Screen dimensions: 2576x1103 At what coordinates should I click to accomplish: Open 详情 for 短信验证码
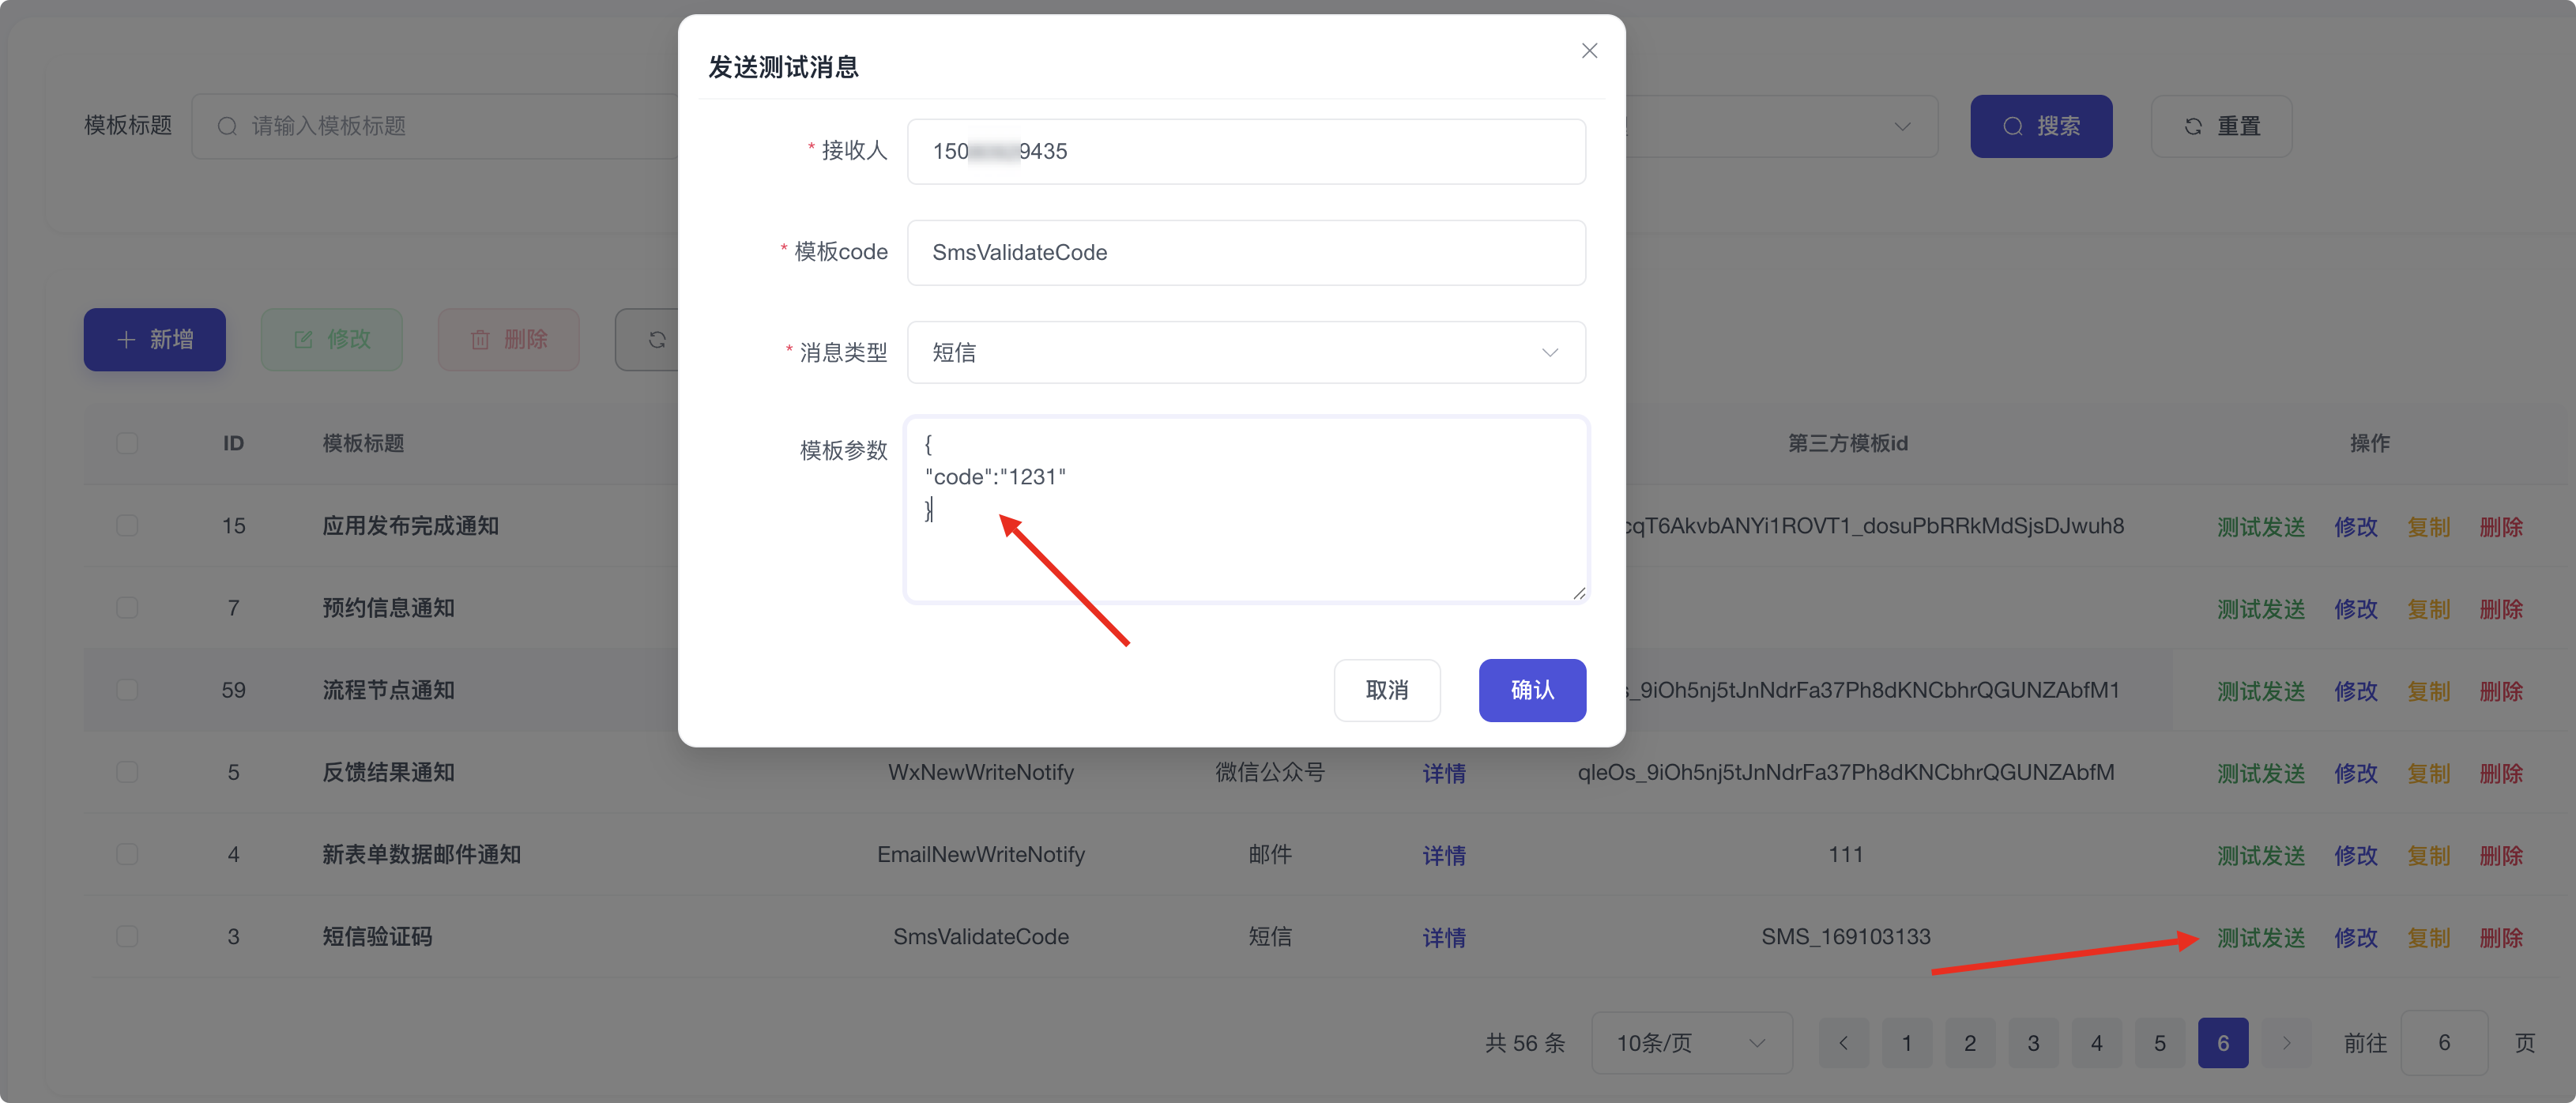click(x=1444, y=937)
